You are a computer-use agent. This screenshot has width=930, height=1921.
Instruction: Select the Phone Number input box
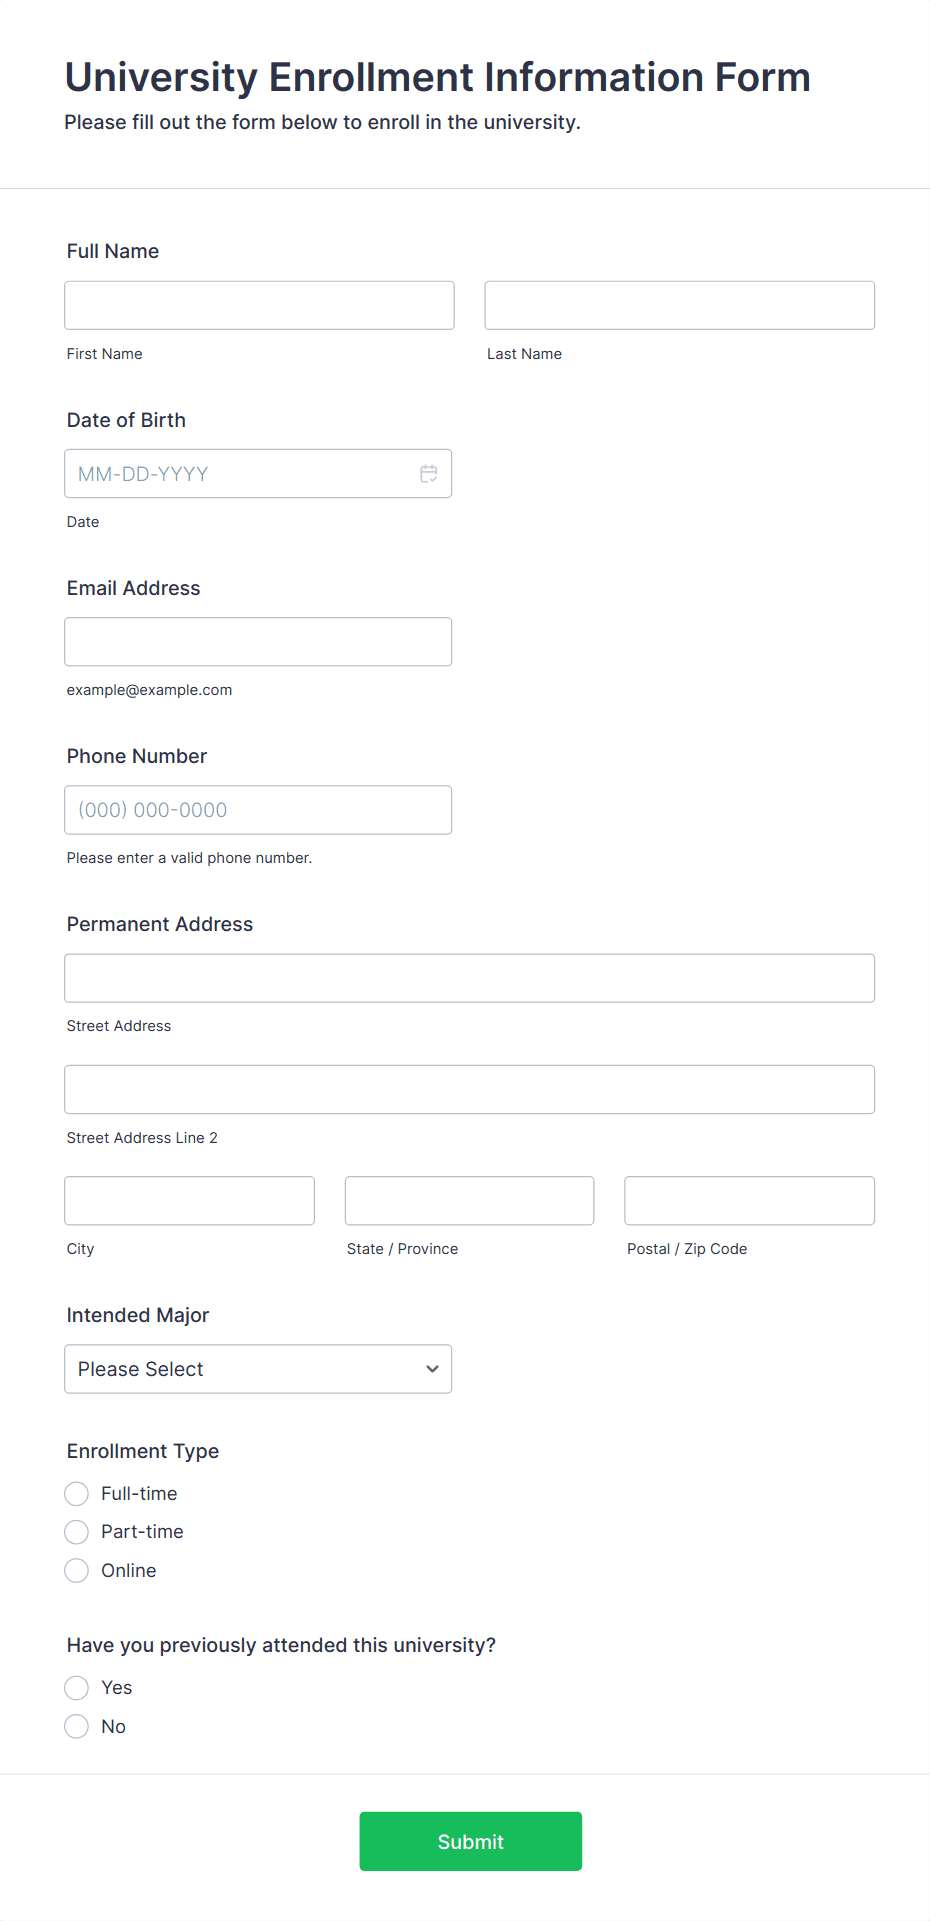(258, 810)
